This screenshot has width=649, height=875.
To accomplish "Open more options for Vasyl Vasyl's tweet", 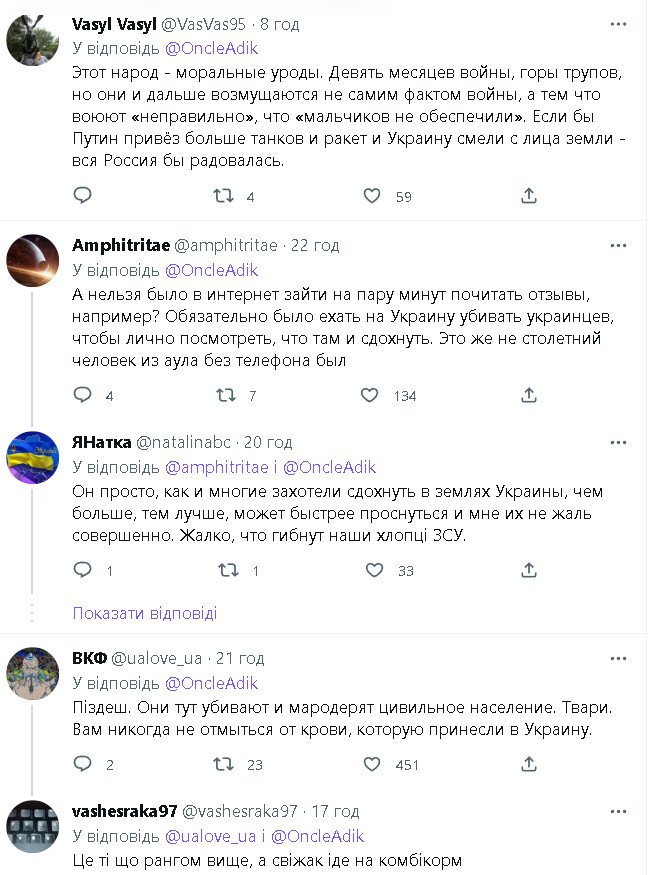I will point(618,24).
